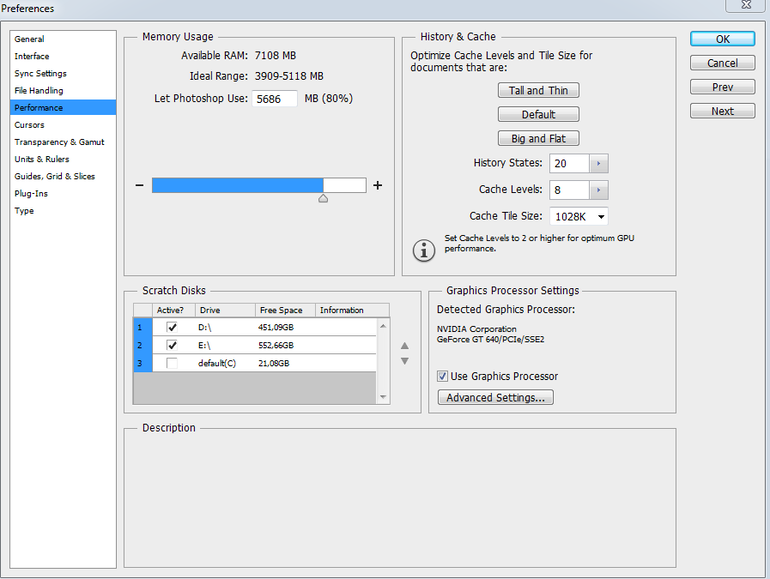Click the minus icon left of memory slider
This screenshot has height=579, width=770.
coord(139,185)
